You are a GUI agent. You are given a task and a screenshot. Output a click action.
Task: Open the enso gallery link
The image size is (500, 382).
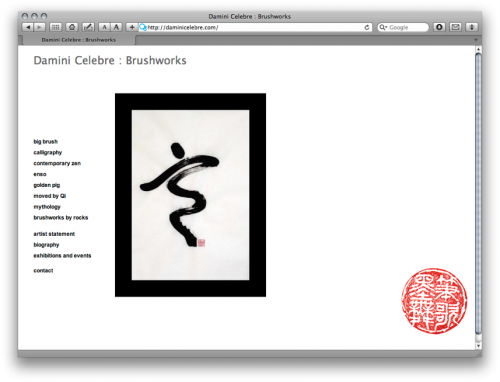pyautogui.click(x=40, y=174)
